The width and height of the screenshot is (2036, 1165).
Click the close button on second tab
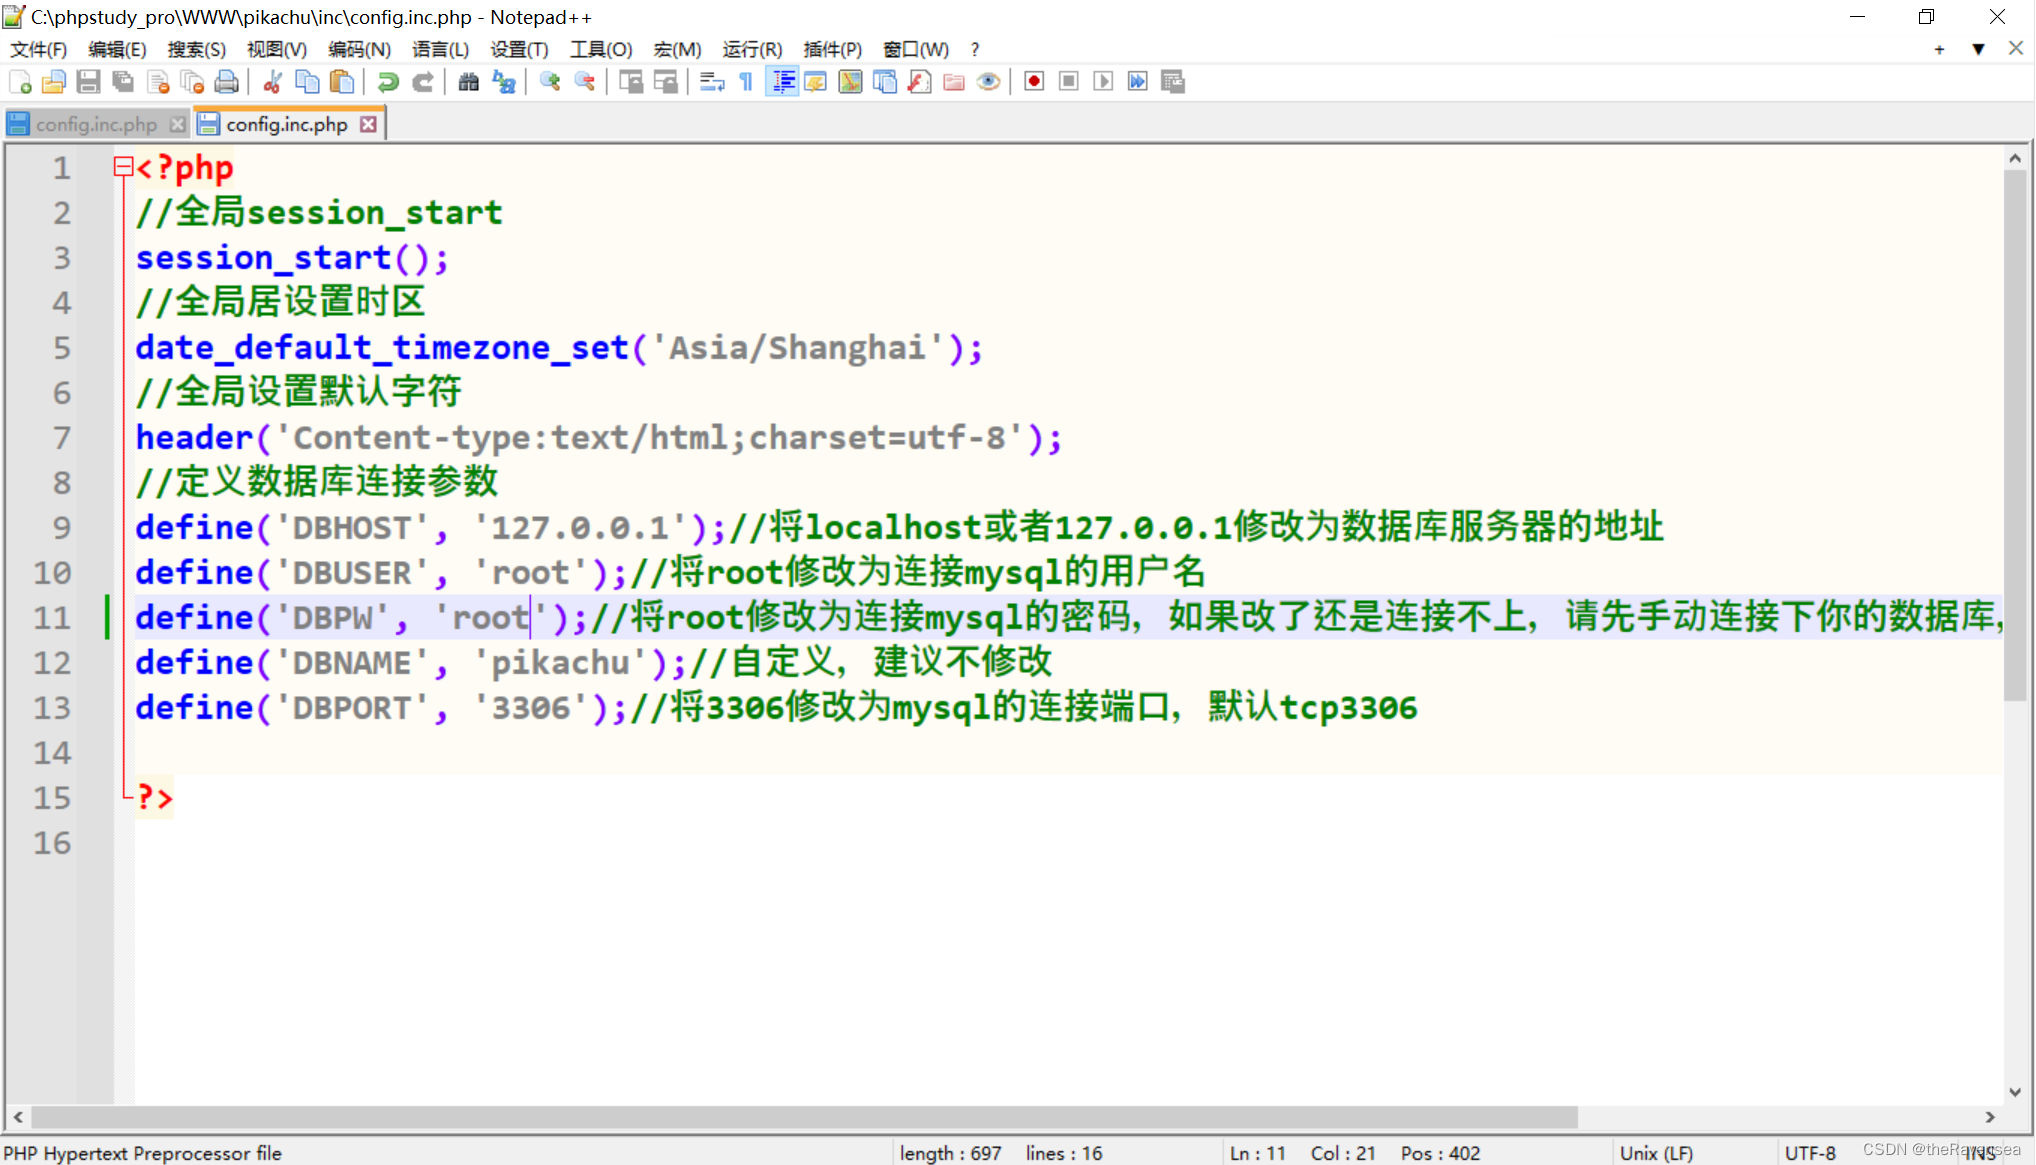pos(369,123)
